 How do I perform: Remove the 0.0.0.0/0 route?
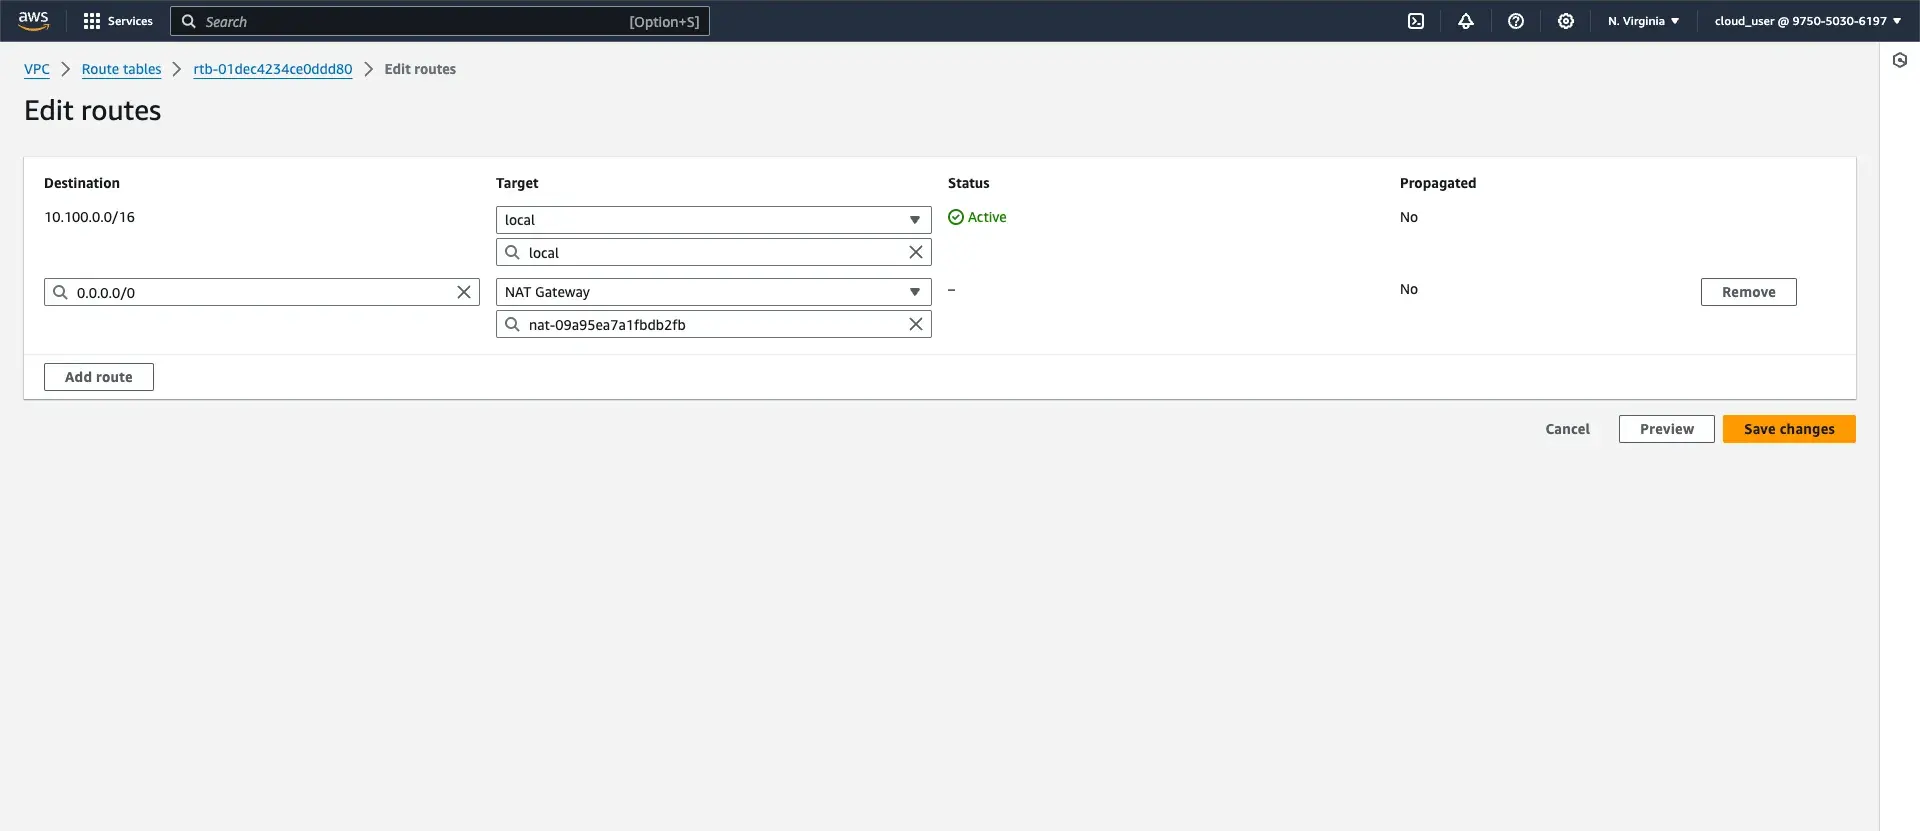(x=1749, y=292)
